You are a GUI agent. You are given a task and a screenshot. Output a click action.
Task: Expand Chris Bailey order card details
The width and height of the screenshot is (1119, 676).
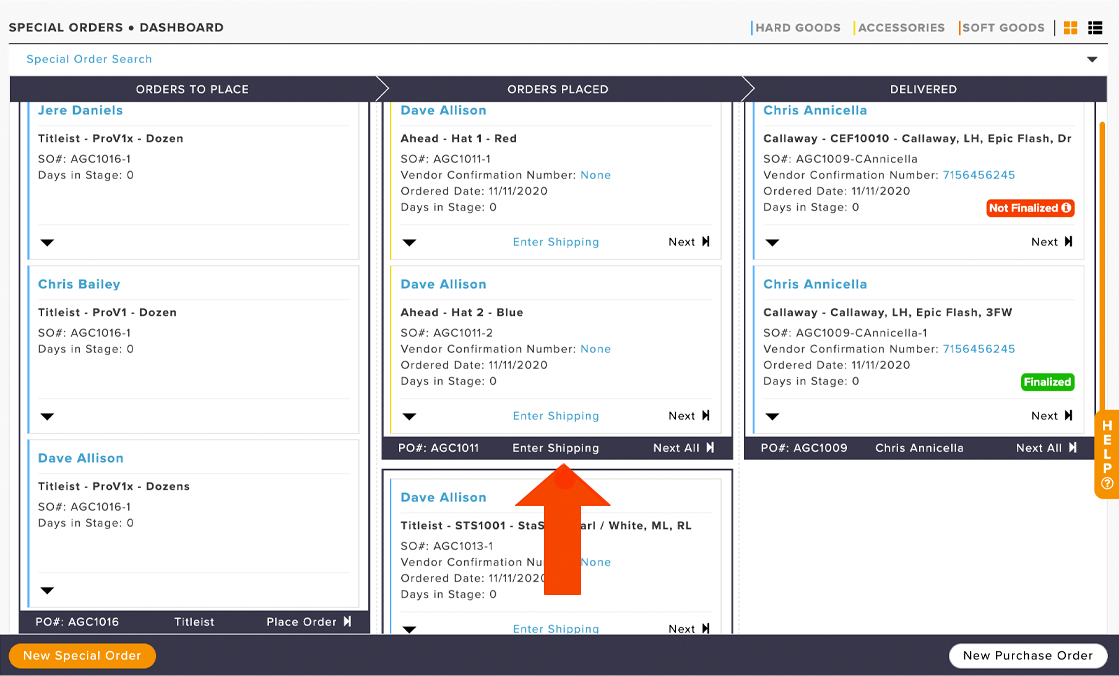(x=47, y=417)
